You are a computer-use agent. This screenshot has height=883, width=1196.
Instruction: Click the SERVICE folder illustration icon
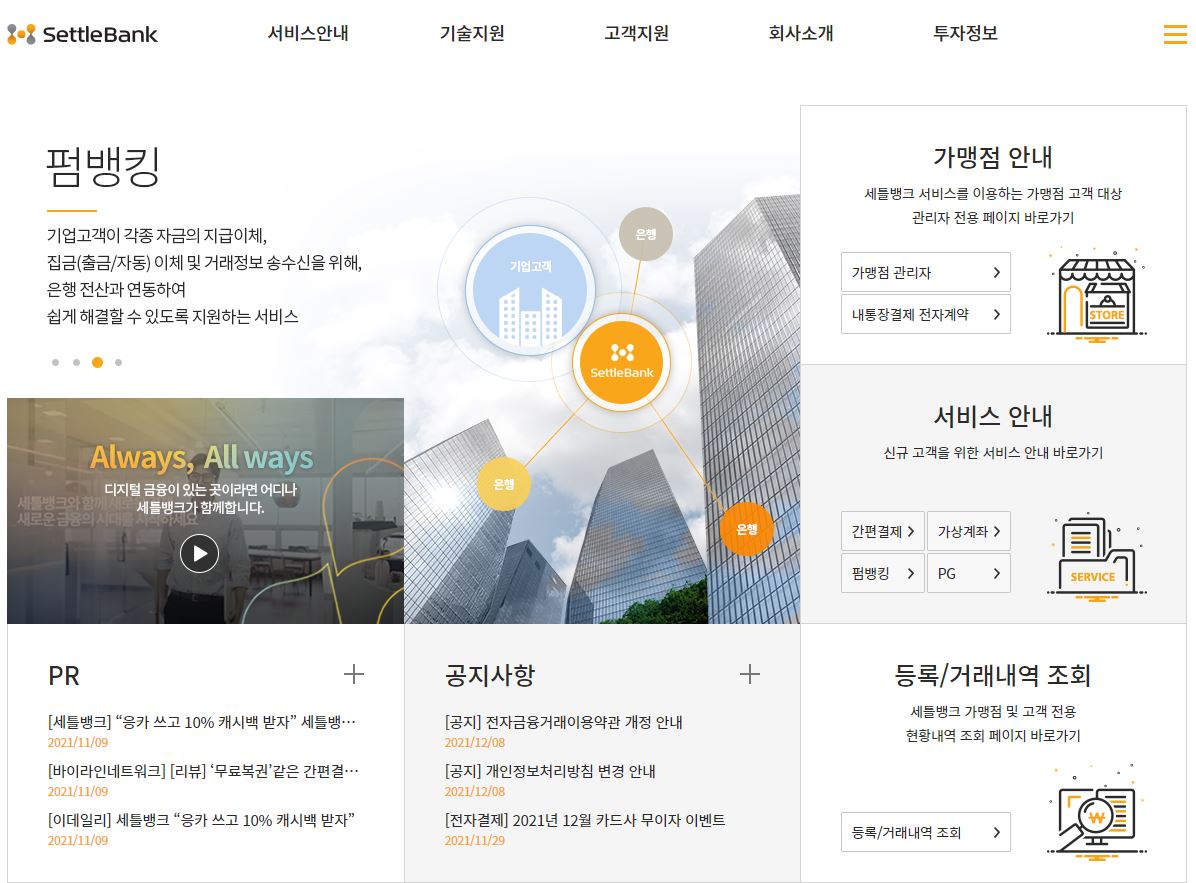(x=1097, y=559)
